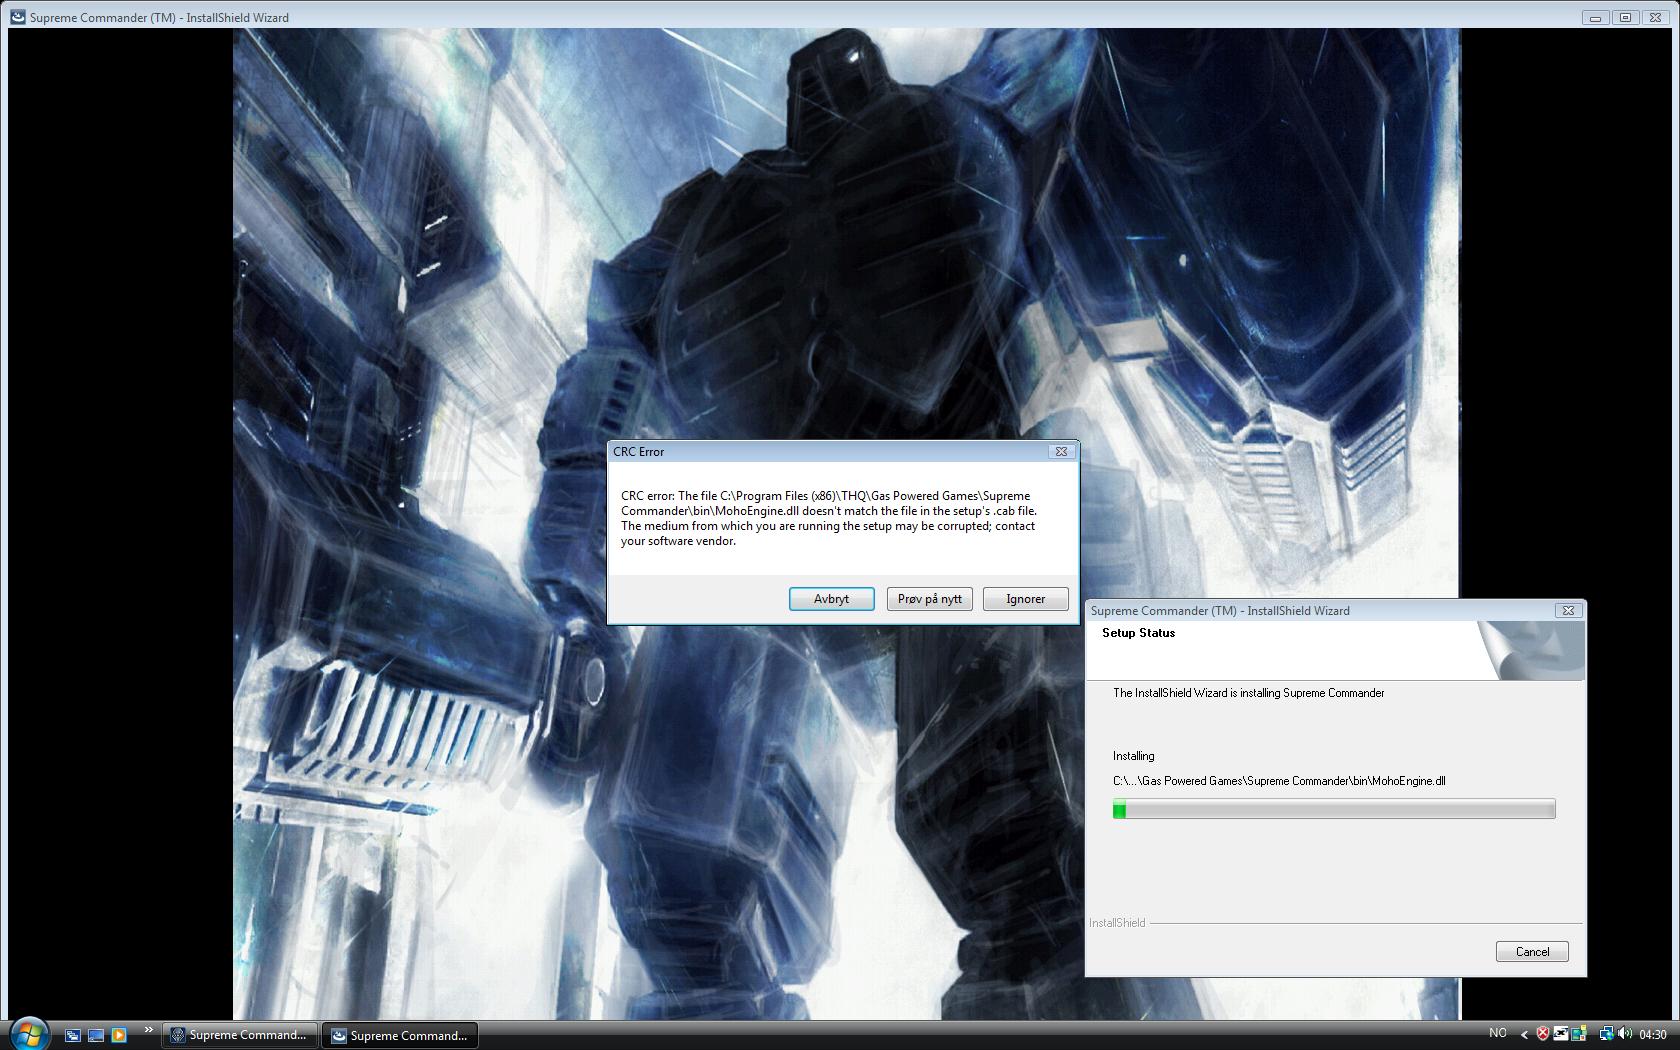
Task: Close the main InstallShield Wizard window
Action: pos(1655,17)
